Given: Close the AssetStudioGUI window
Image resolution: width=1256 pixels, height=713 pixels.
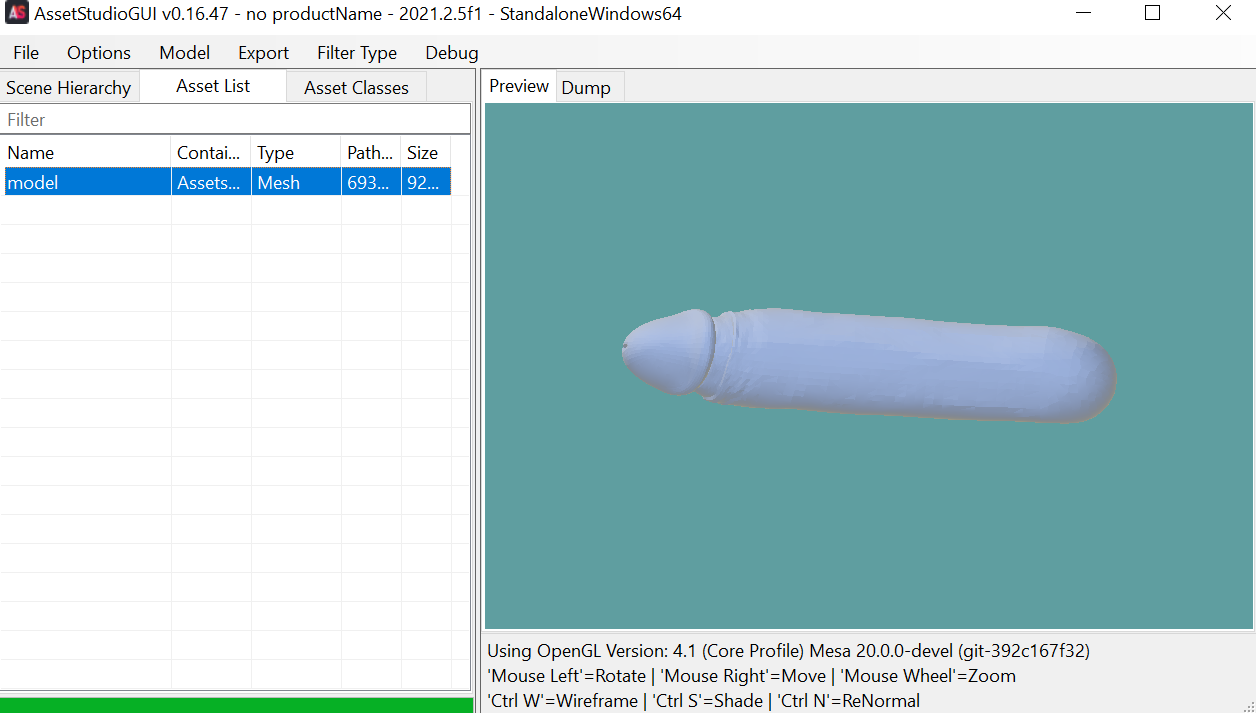Looking at the screenshot, I should (x=1223, y=14).
